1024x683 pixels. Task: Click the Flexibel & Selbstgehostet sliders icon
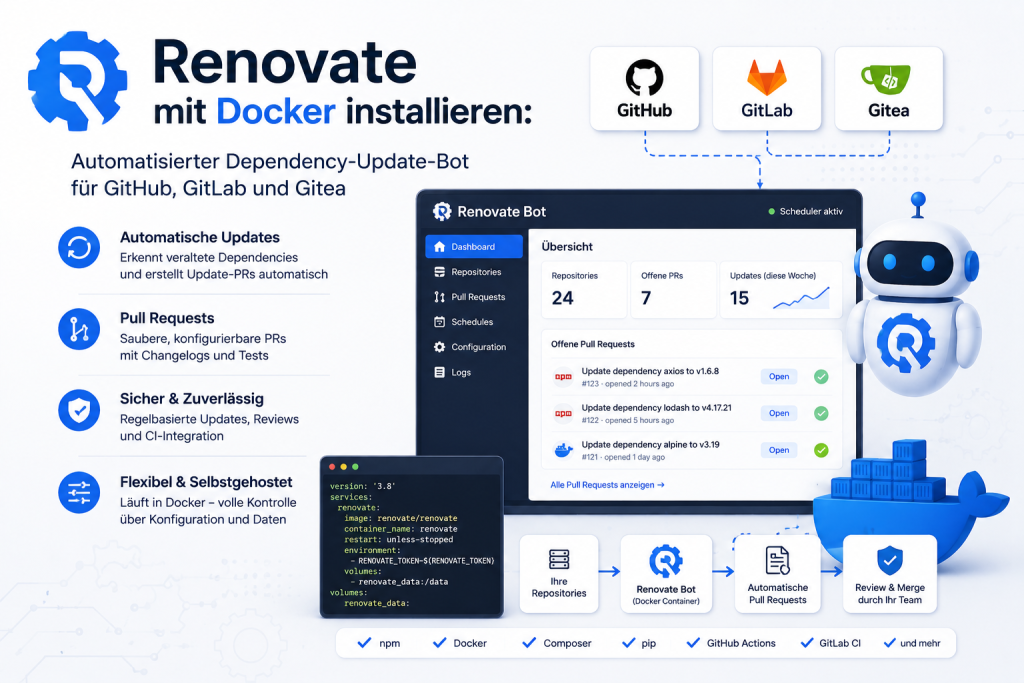pyautogui.click(x=79, y=492)
